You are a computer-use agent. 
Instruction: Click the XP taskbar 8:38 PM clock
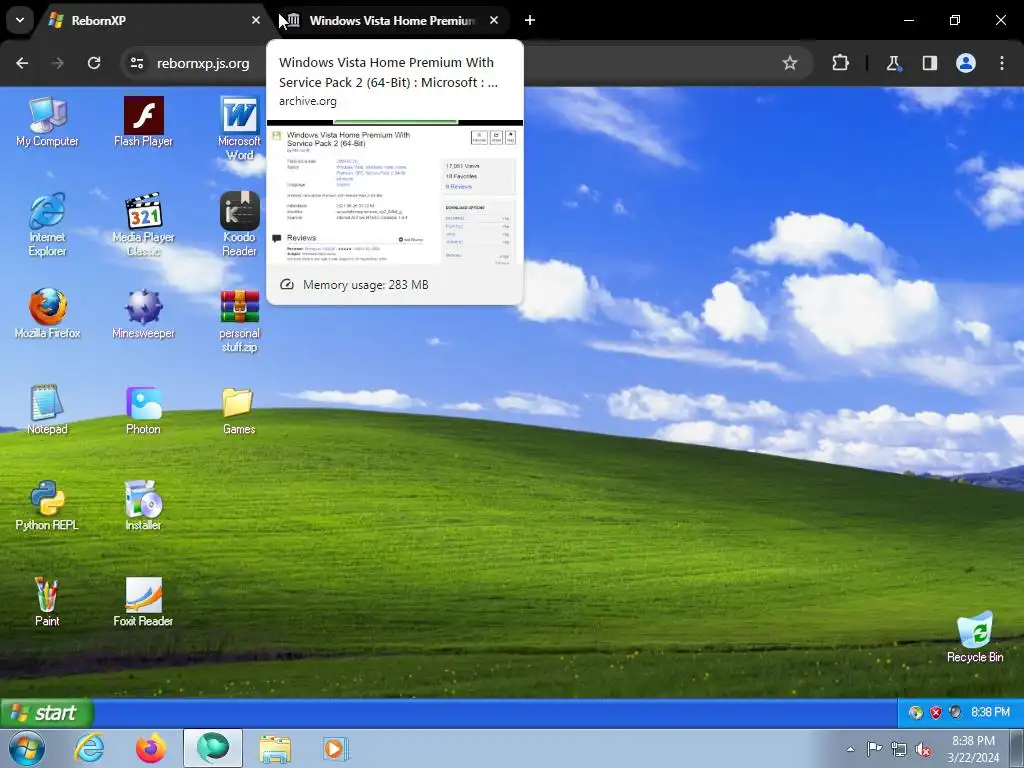pyautogui.click(x=990, y=712)
